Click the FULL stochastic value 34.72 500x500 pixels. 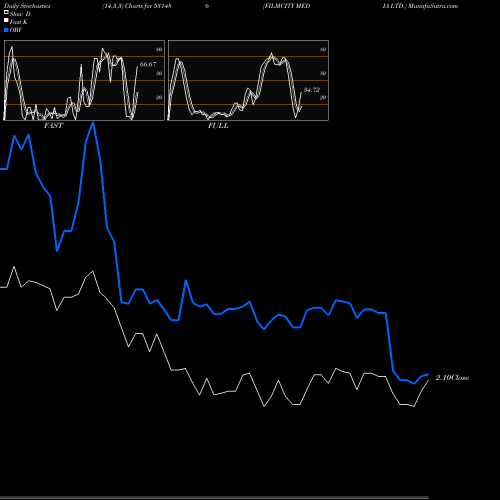[312, 90]
